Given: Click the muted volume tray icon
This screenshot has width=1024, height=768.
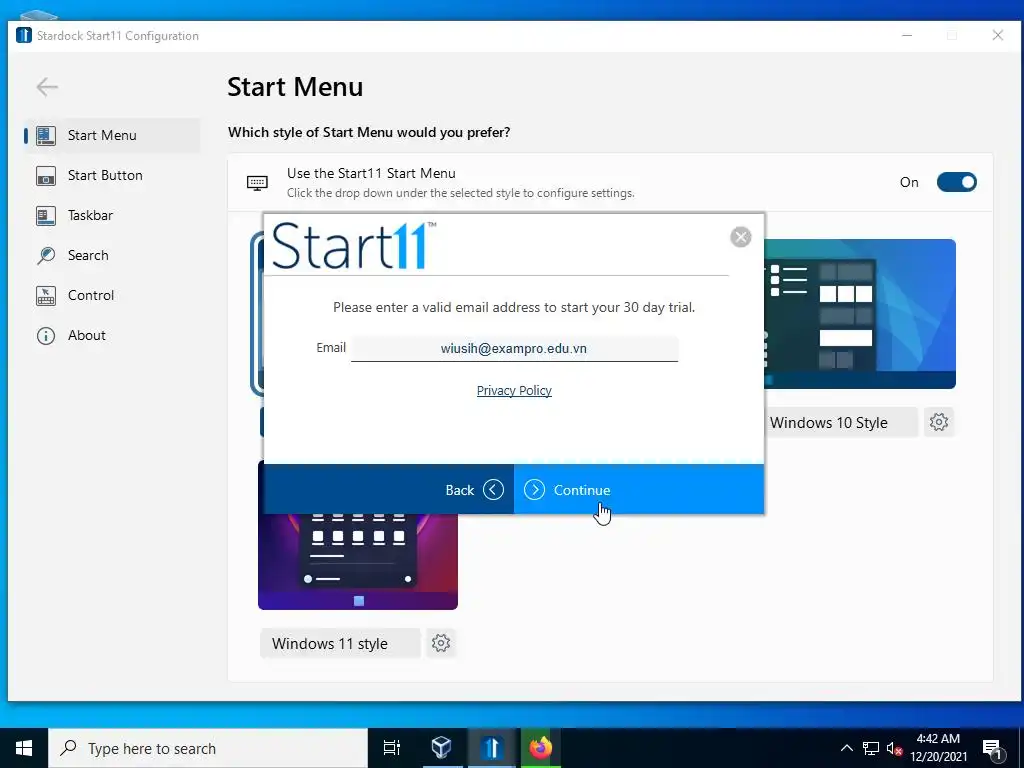Looking at the screenshot, I should 894,749.
